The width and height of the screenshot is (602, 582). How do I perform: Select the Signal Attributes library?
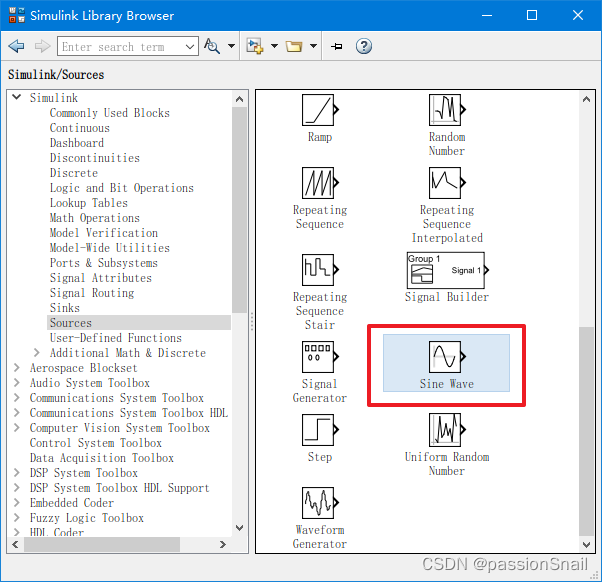[101, 278]
